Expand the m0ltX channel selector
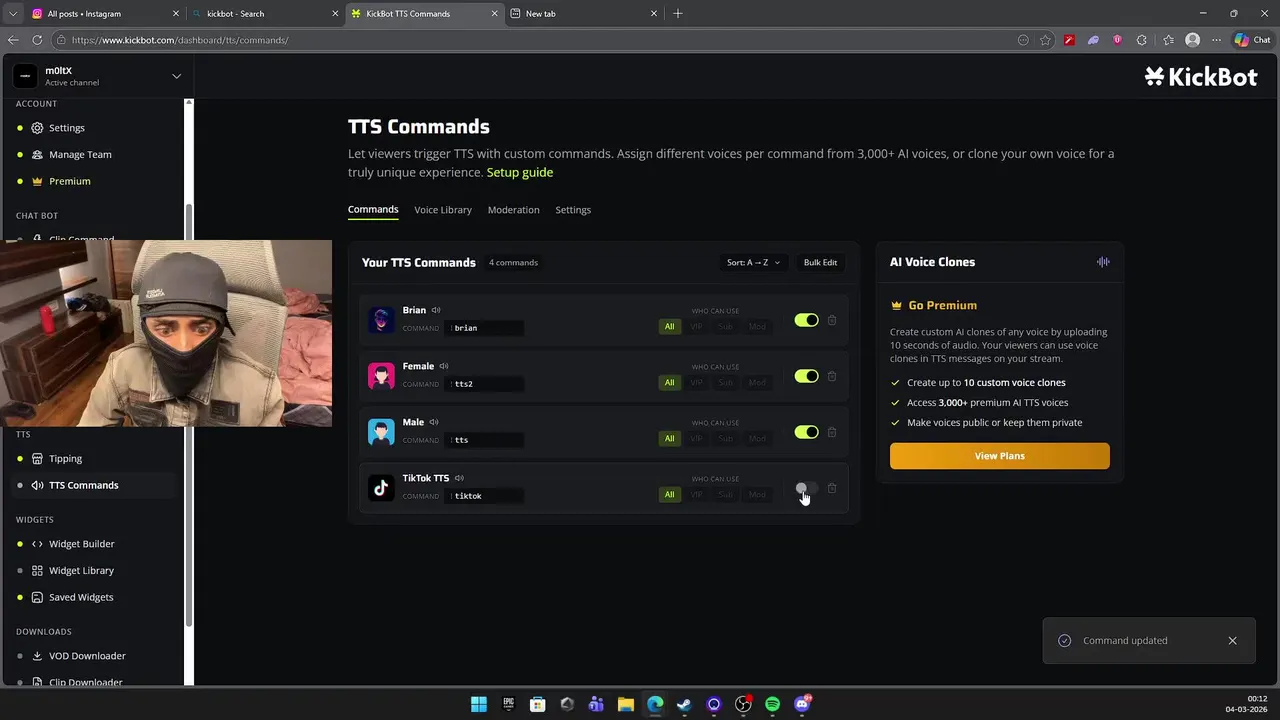The height and width of the screenshot is (720, 1280). 176,76
